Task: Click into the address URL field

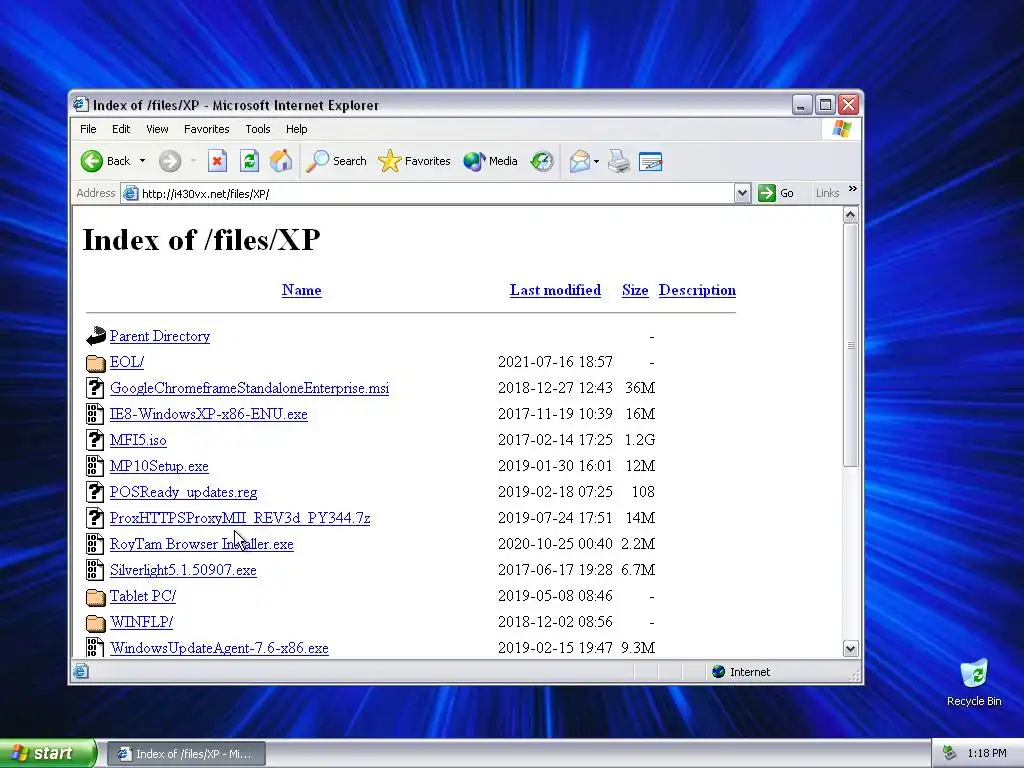Action: pyautogui.click(x=427, y=193)
